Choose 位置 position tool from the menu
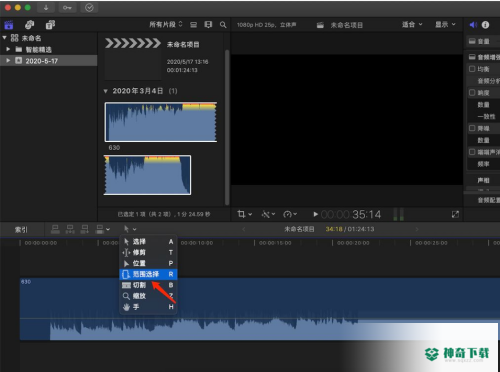 click(148, 263)
